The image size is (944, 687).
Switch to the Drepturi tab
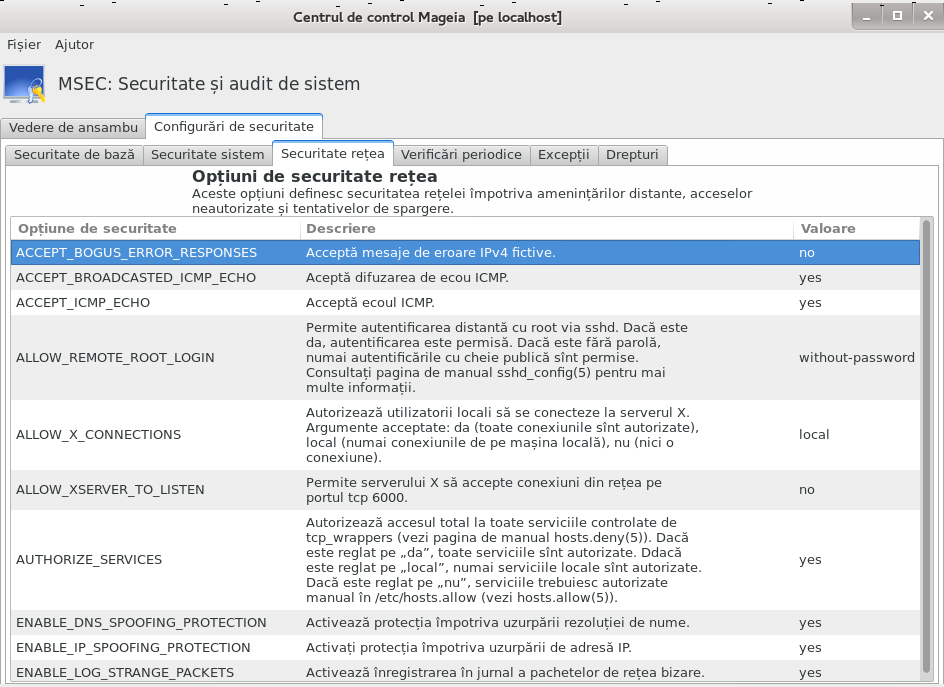pos(632,155)
